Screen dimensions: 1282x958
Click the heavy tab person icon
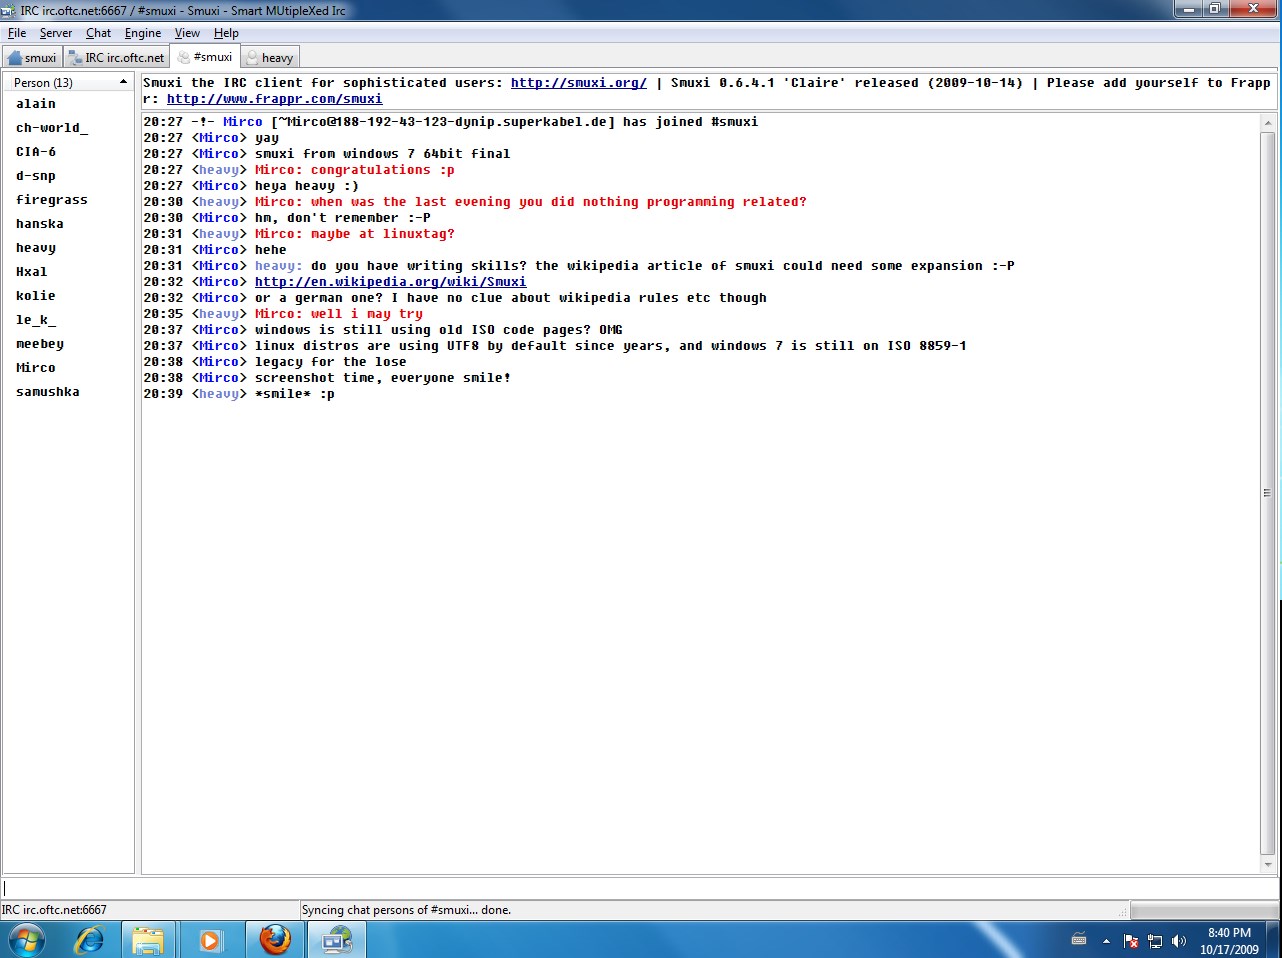pyautogui.click(x=252, y=58)
